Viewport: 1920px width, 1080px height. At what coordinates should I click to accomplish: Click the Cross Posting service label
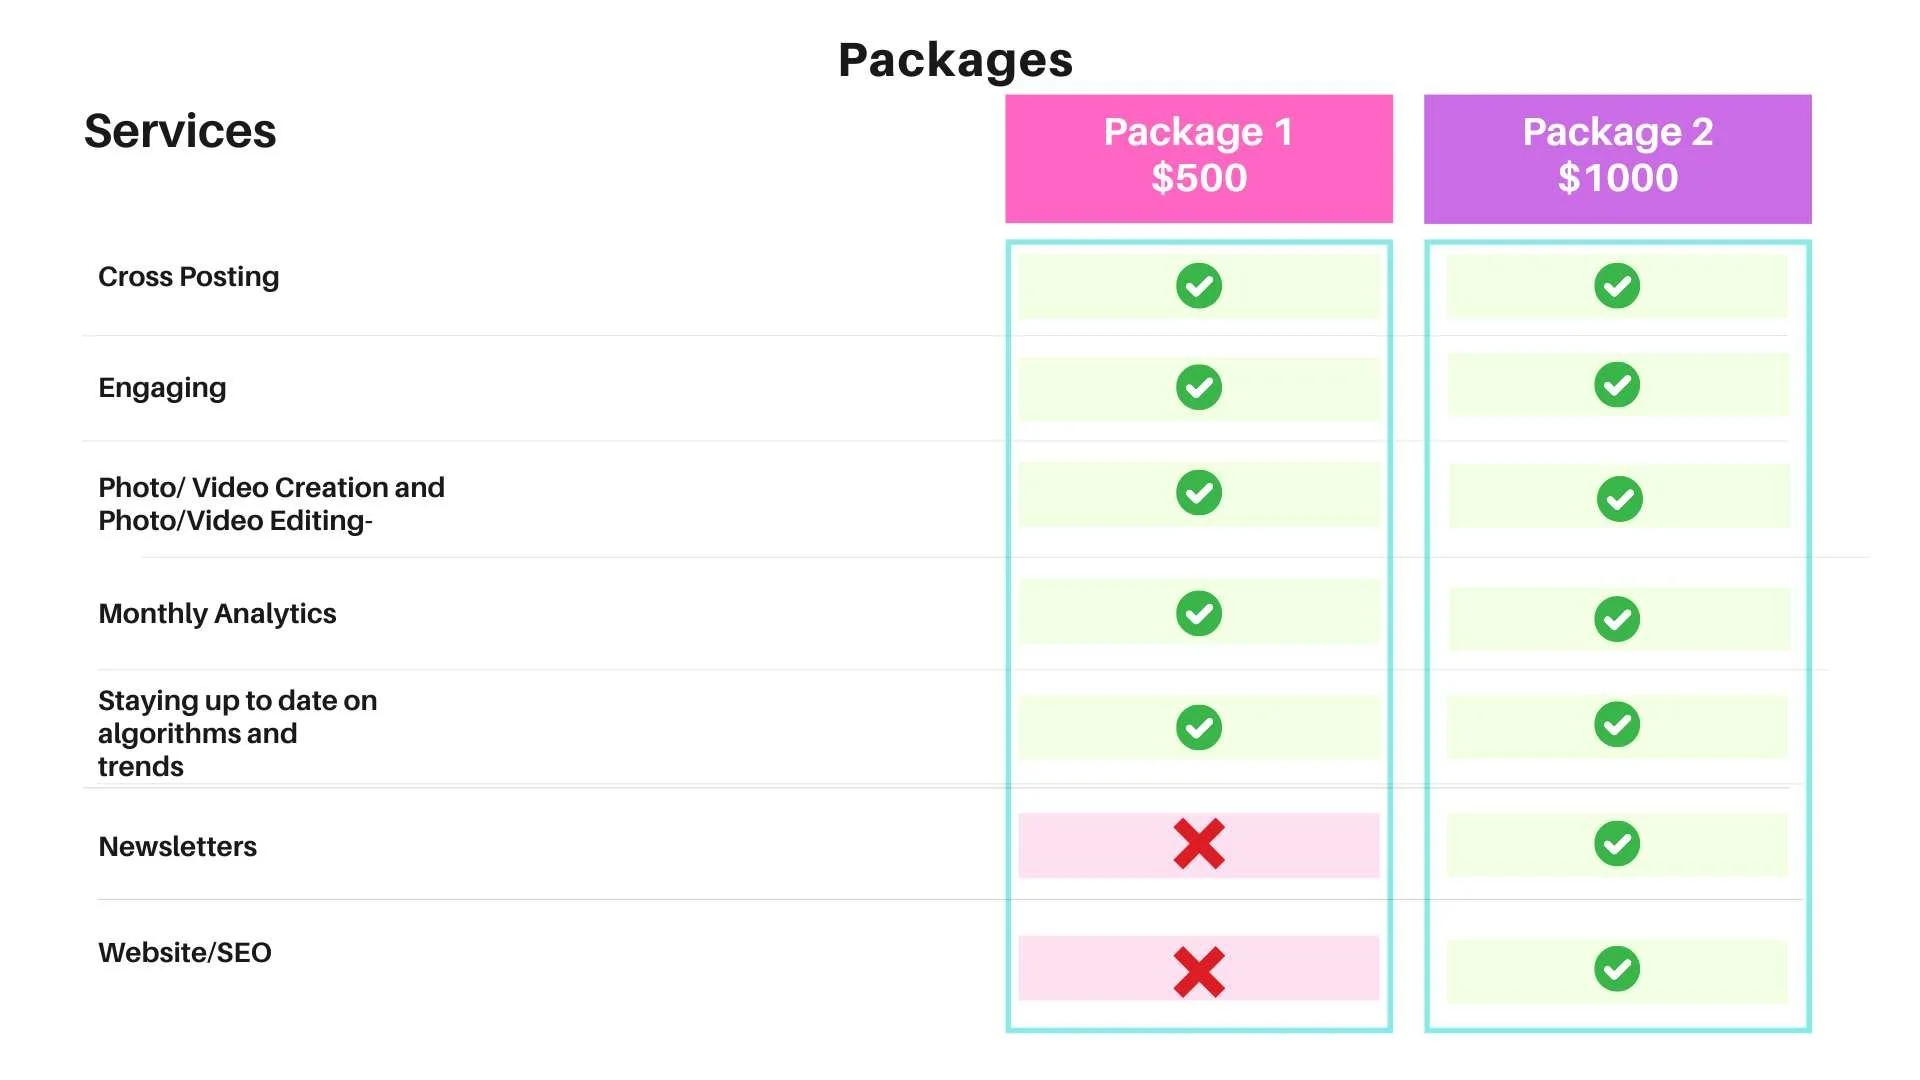[188, 277]
